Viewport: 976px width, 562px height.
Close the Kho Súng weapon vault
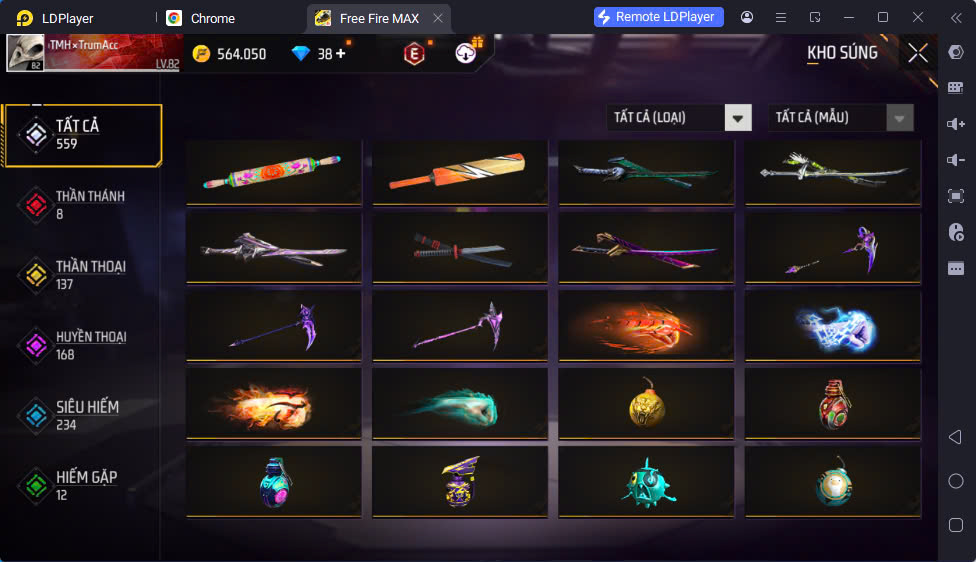click(917, 53)
